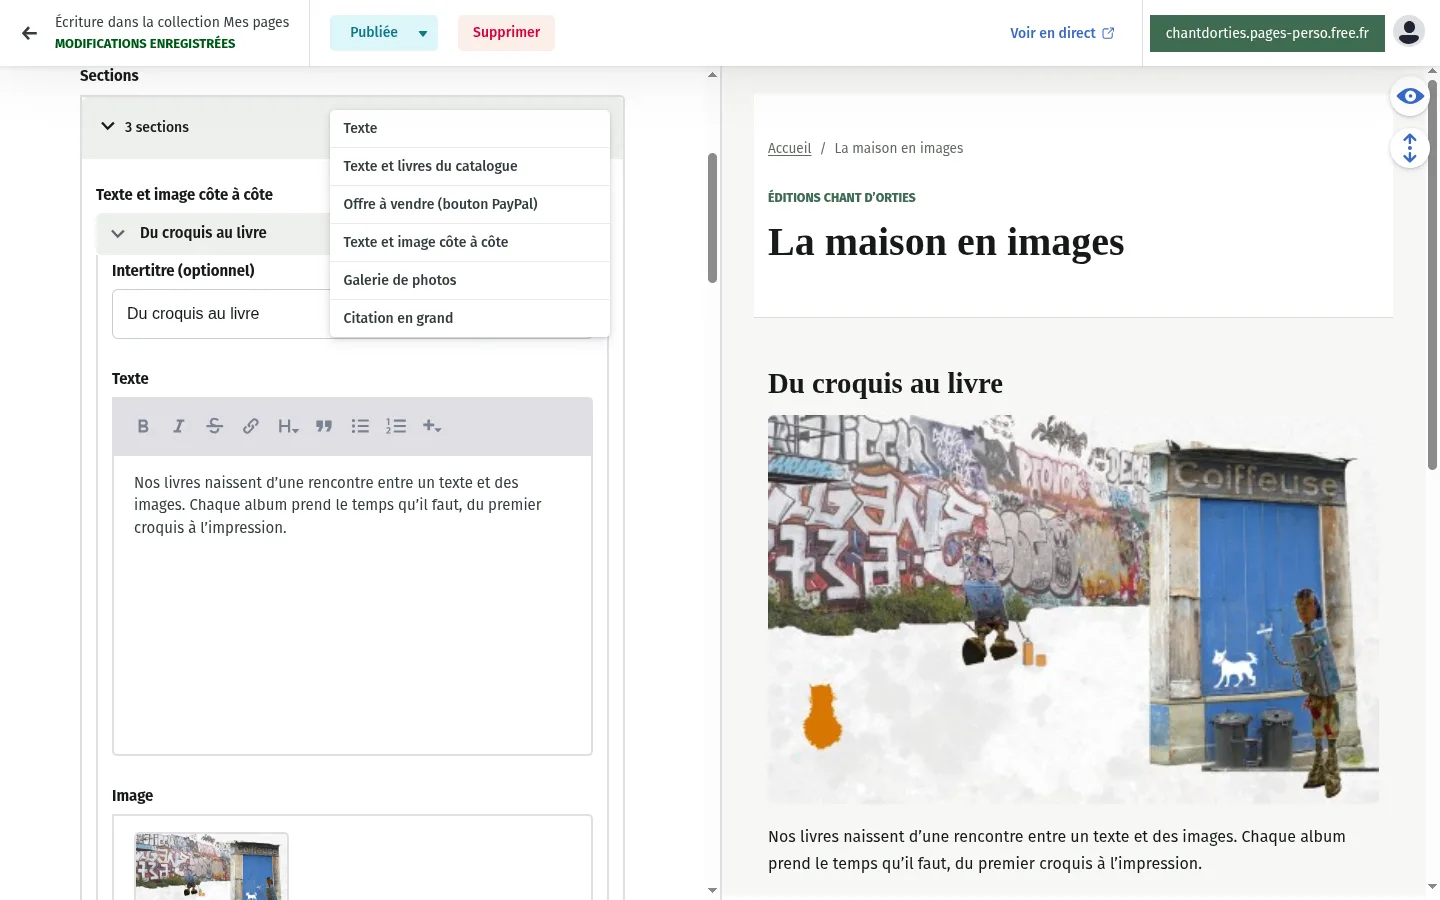
Task: Choose Texte et livres du catalogue
Action: pos(470,167)
